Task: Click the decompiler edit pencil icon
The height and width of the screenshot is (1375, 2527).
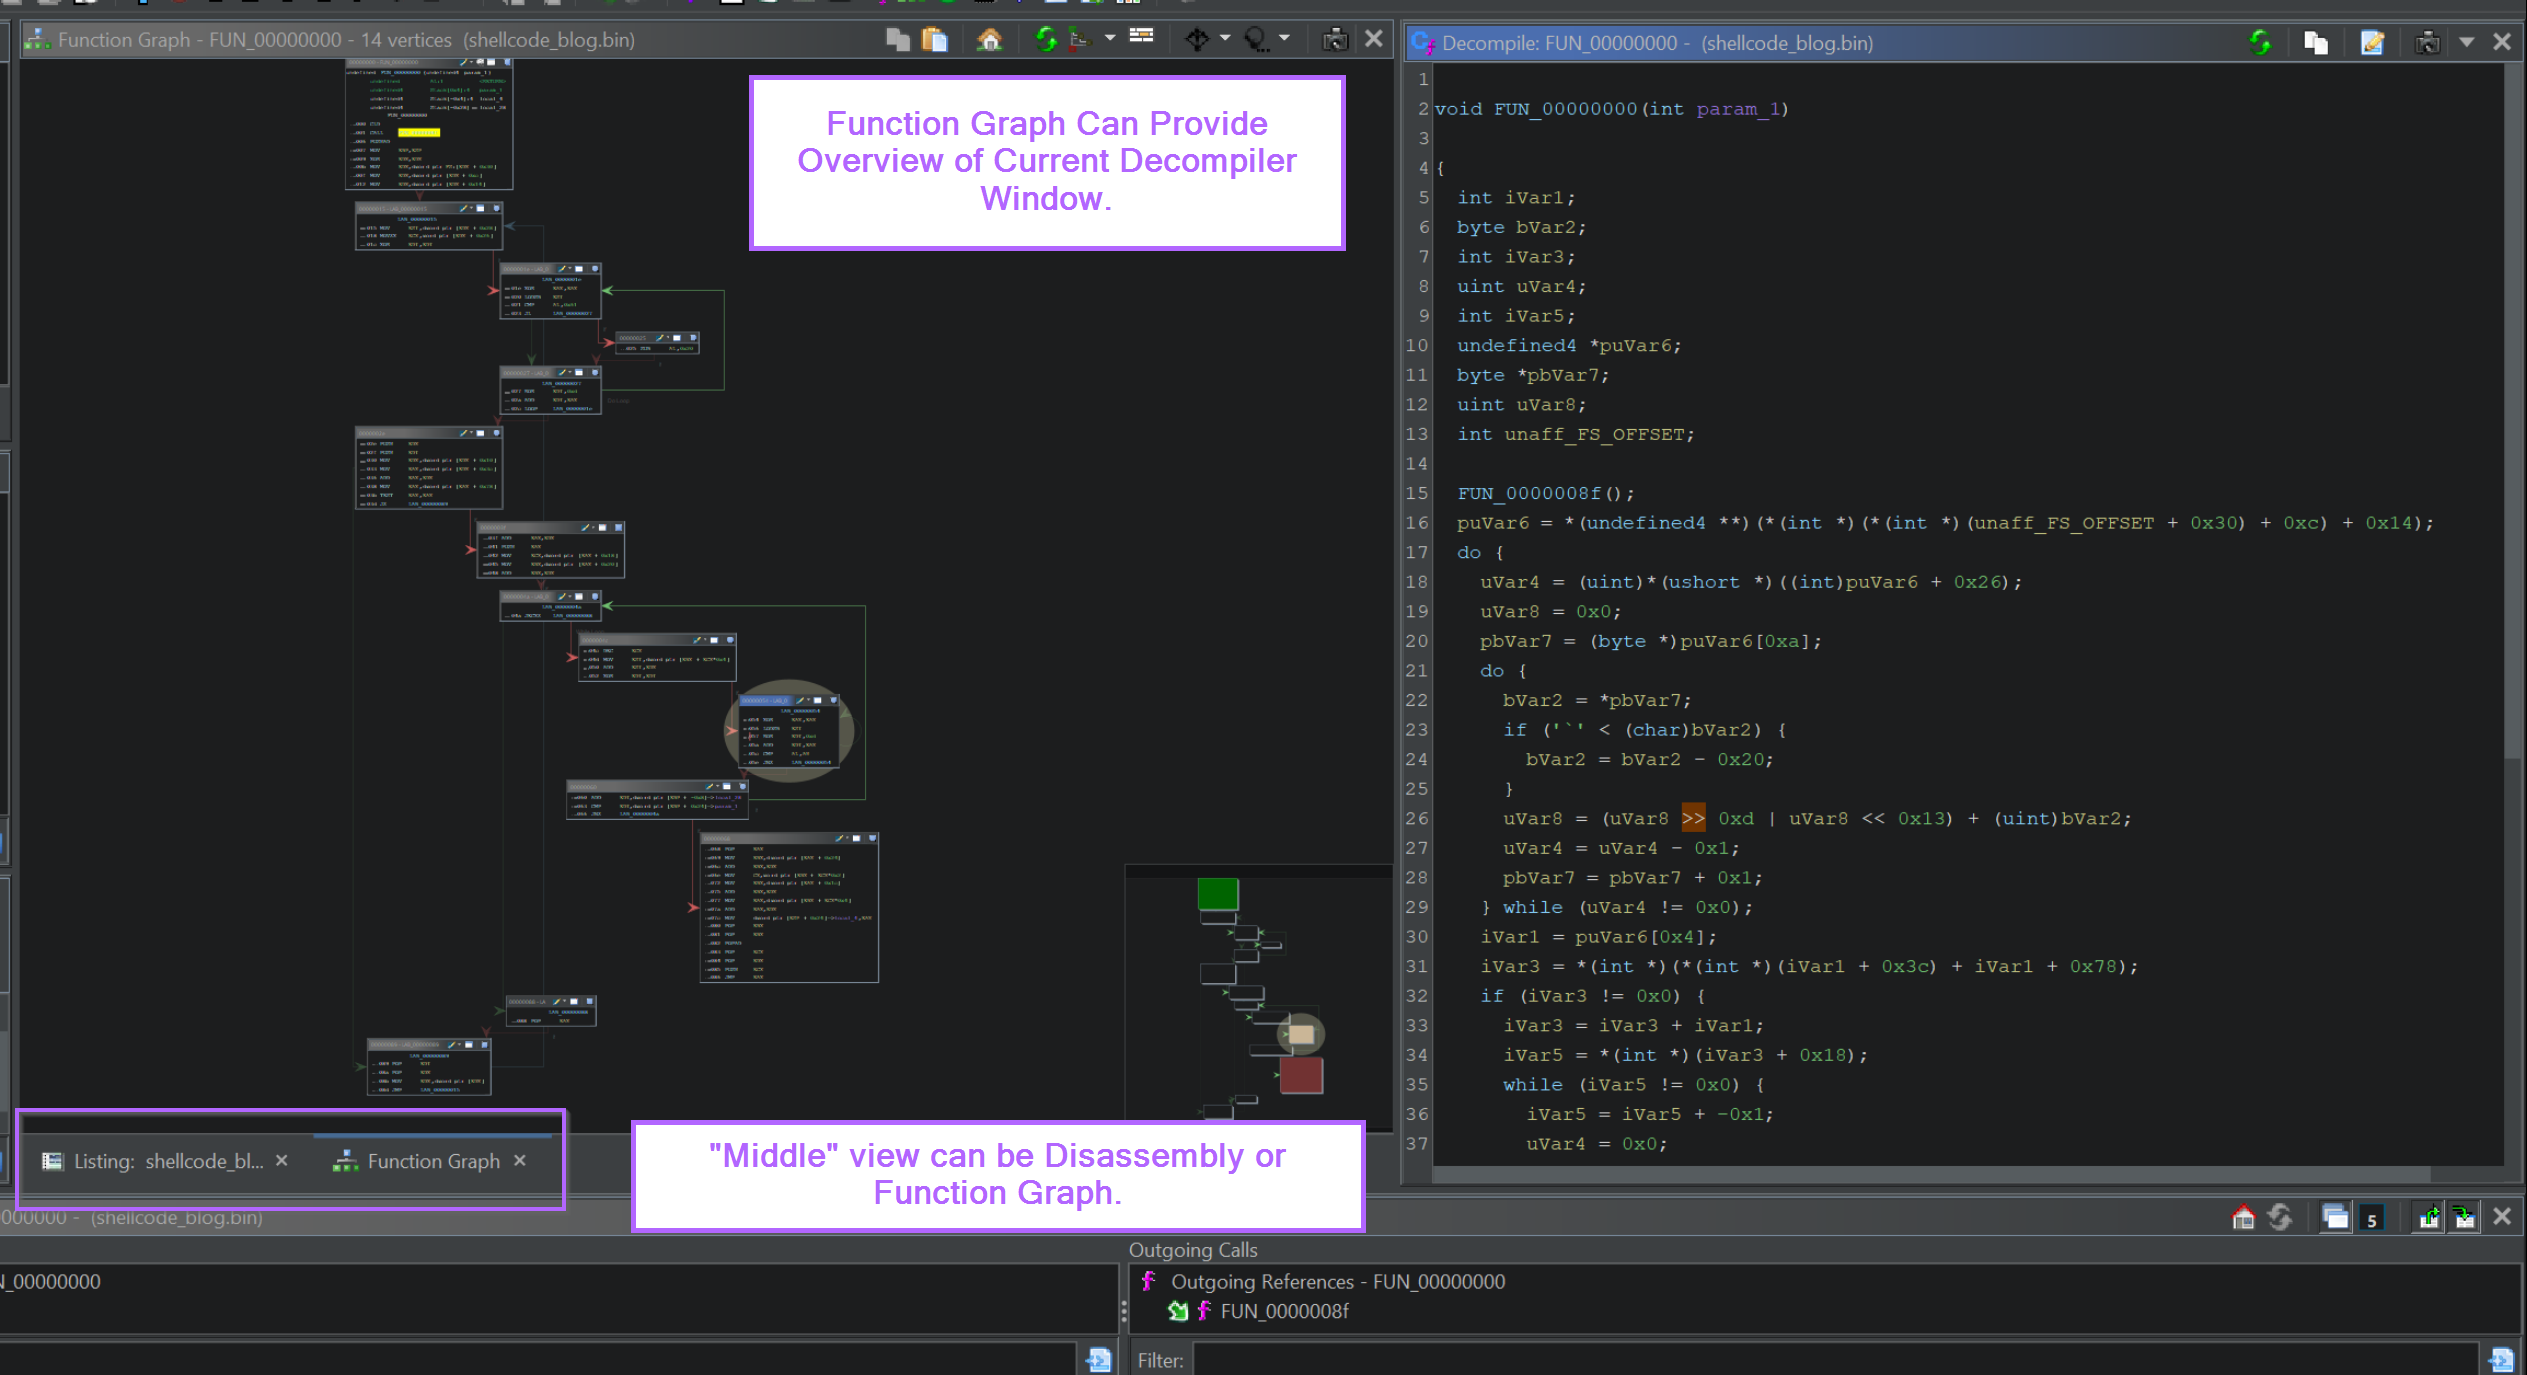Action: 2371,42
